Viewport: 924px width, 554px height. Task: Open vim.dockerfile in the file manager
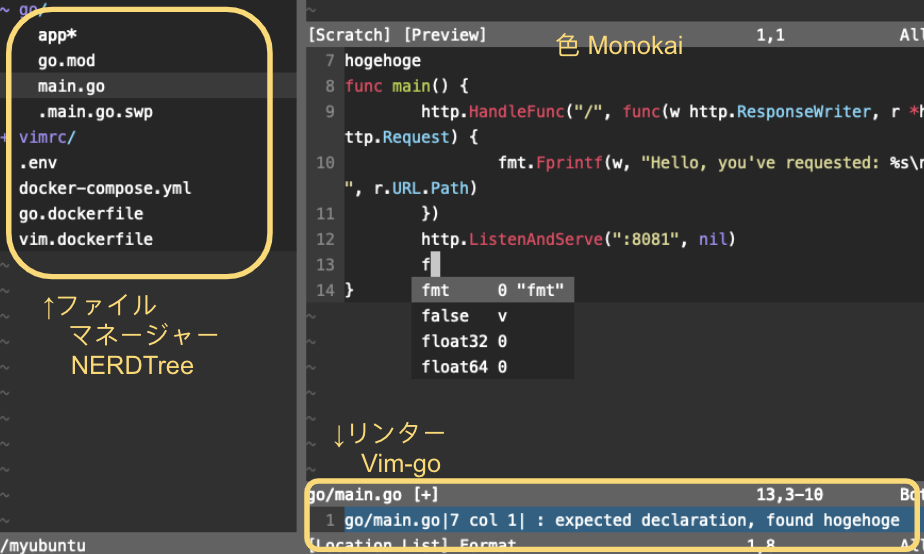pyautogui.click(x=86, y=239)
